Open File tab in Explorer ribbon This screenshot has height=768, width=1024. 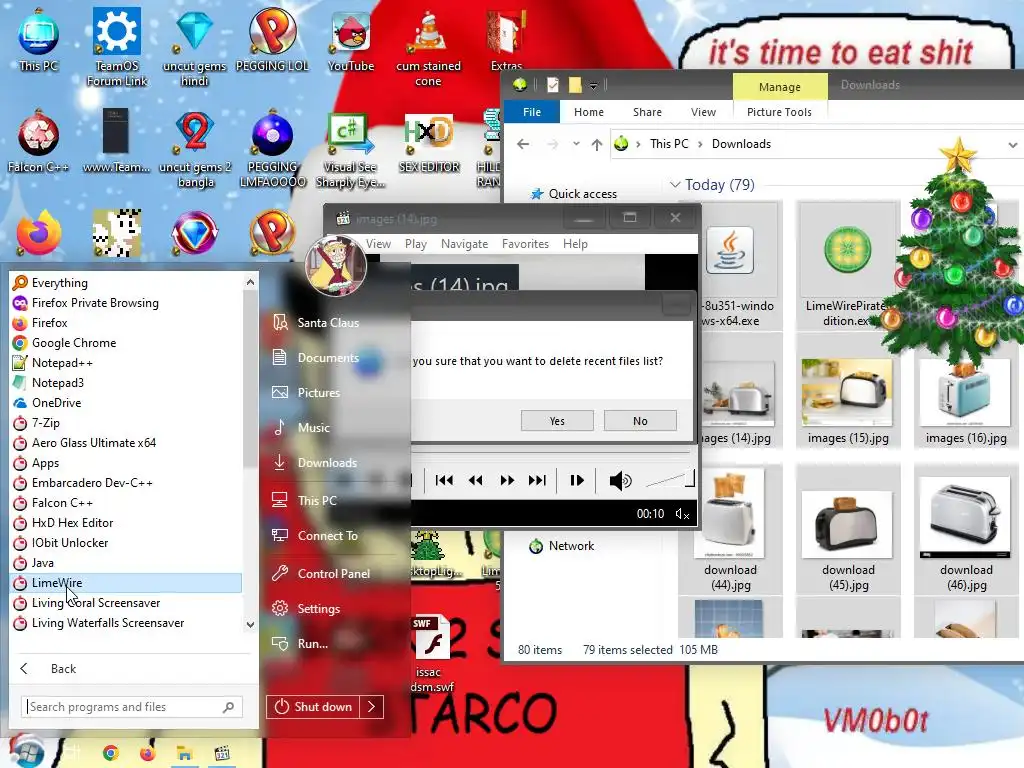point(532,112)
